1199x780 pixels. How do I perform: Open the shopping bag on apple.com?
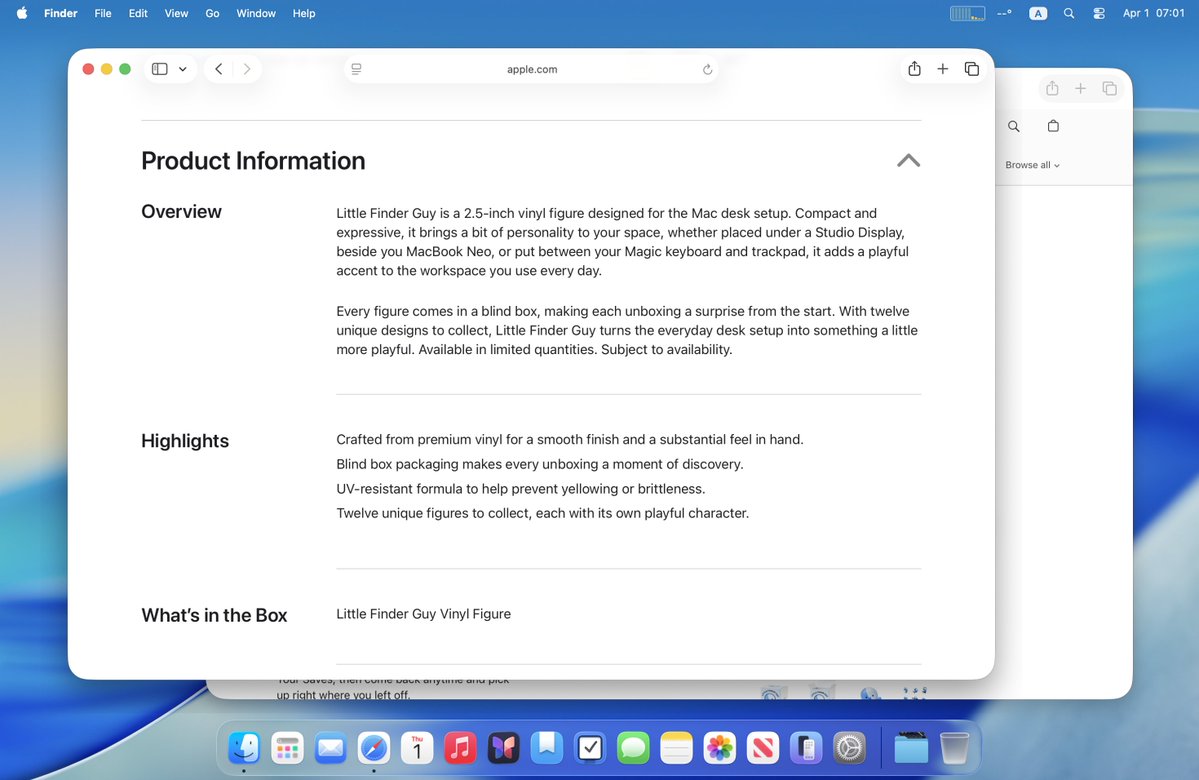pyautogui.click(x=1052, y=126)
